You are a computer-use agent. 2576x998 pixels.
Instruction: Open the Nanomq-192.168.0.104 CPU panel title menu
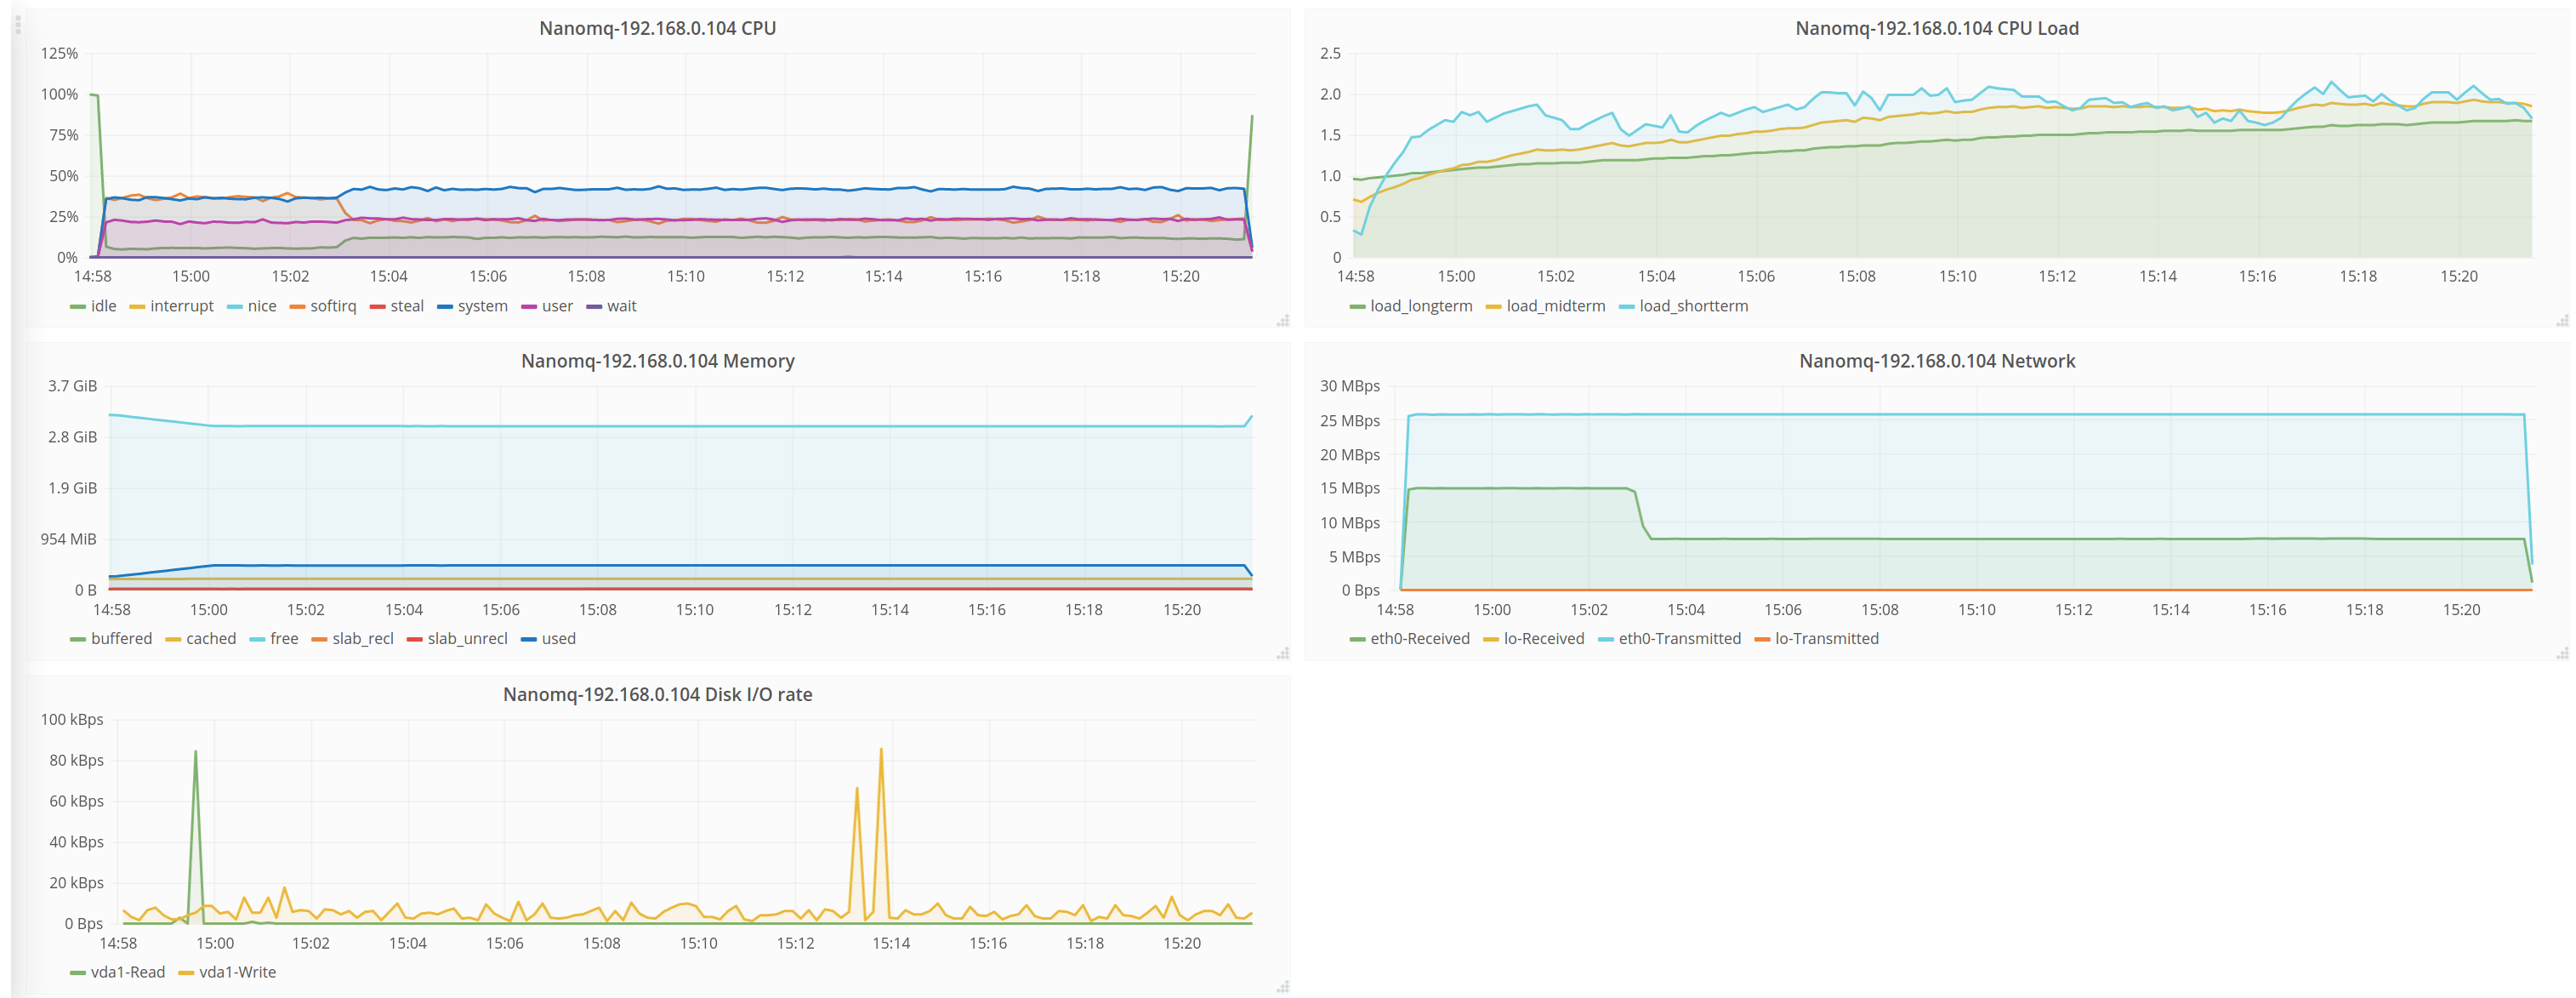click(657, 28)
